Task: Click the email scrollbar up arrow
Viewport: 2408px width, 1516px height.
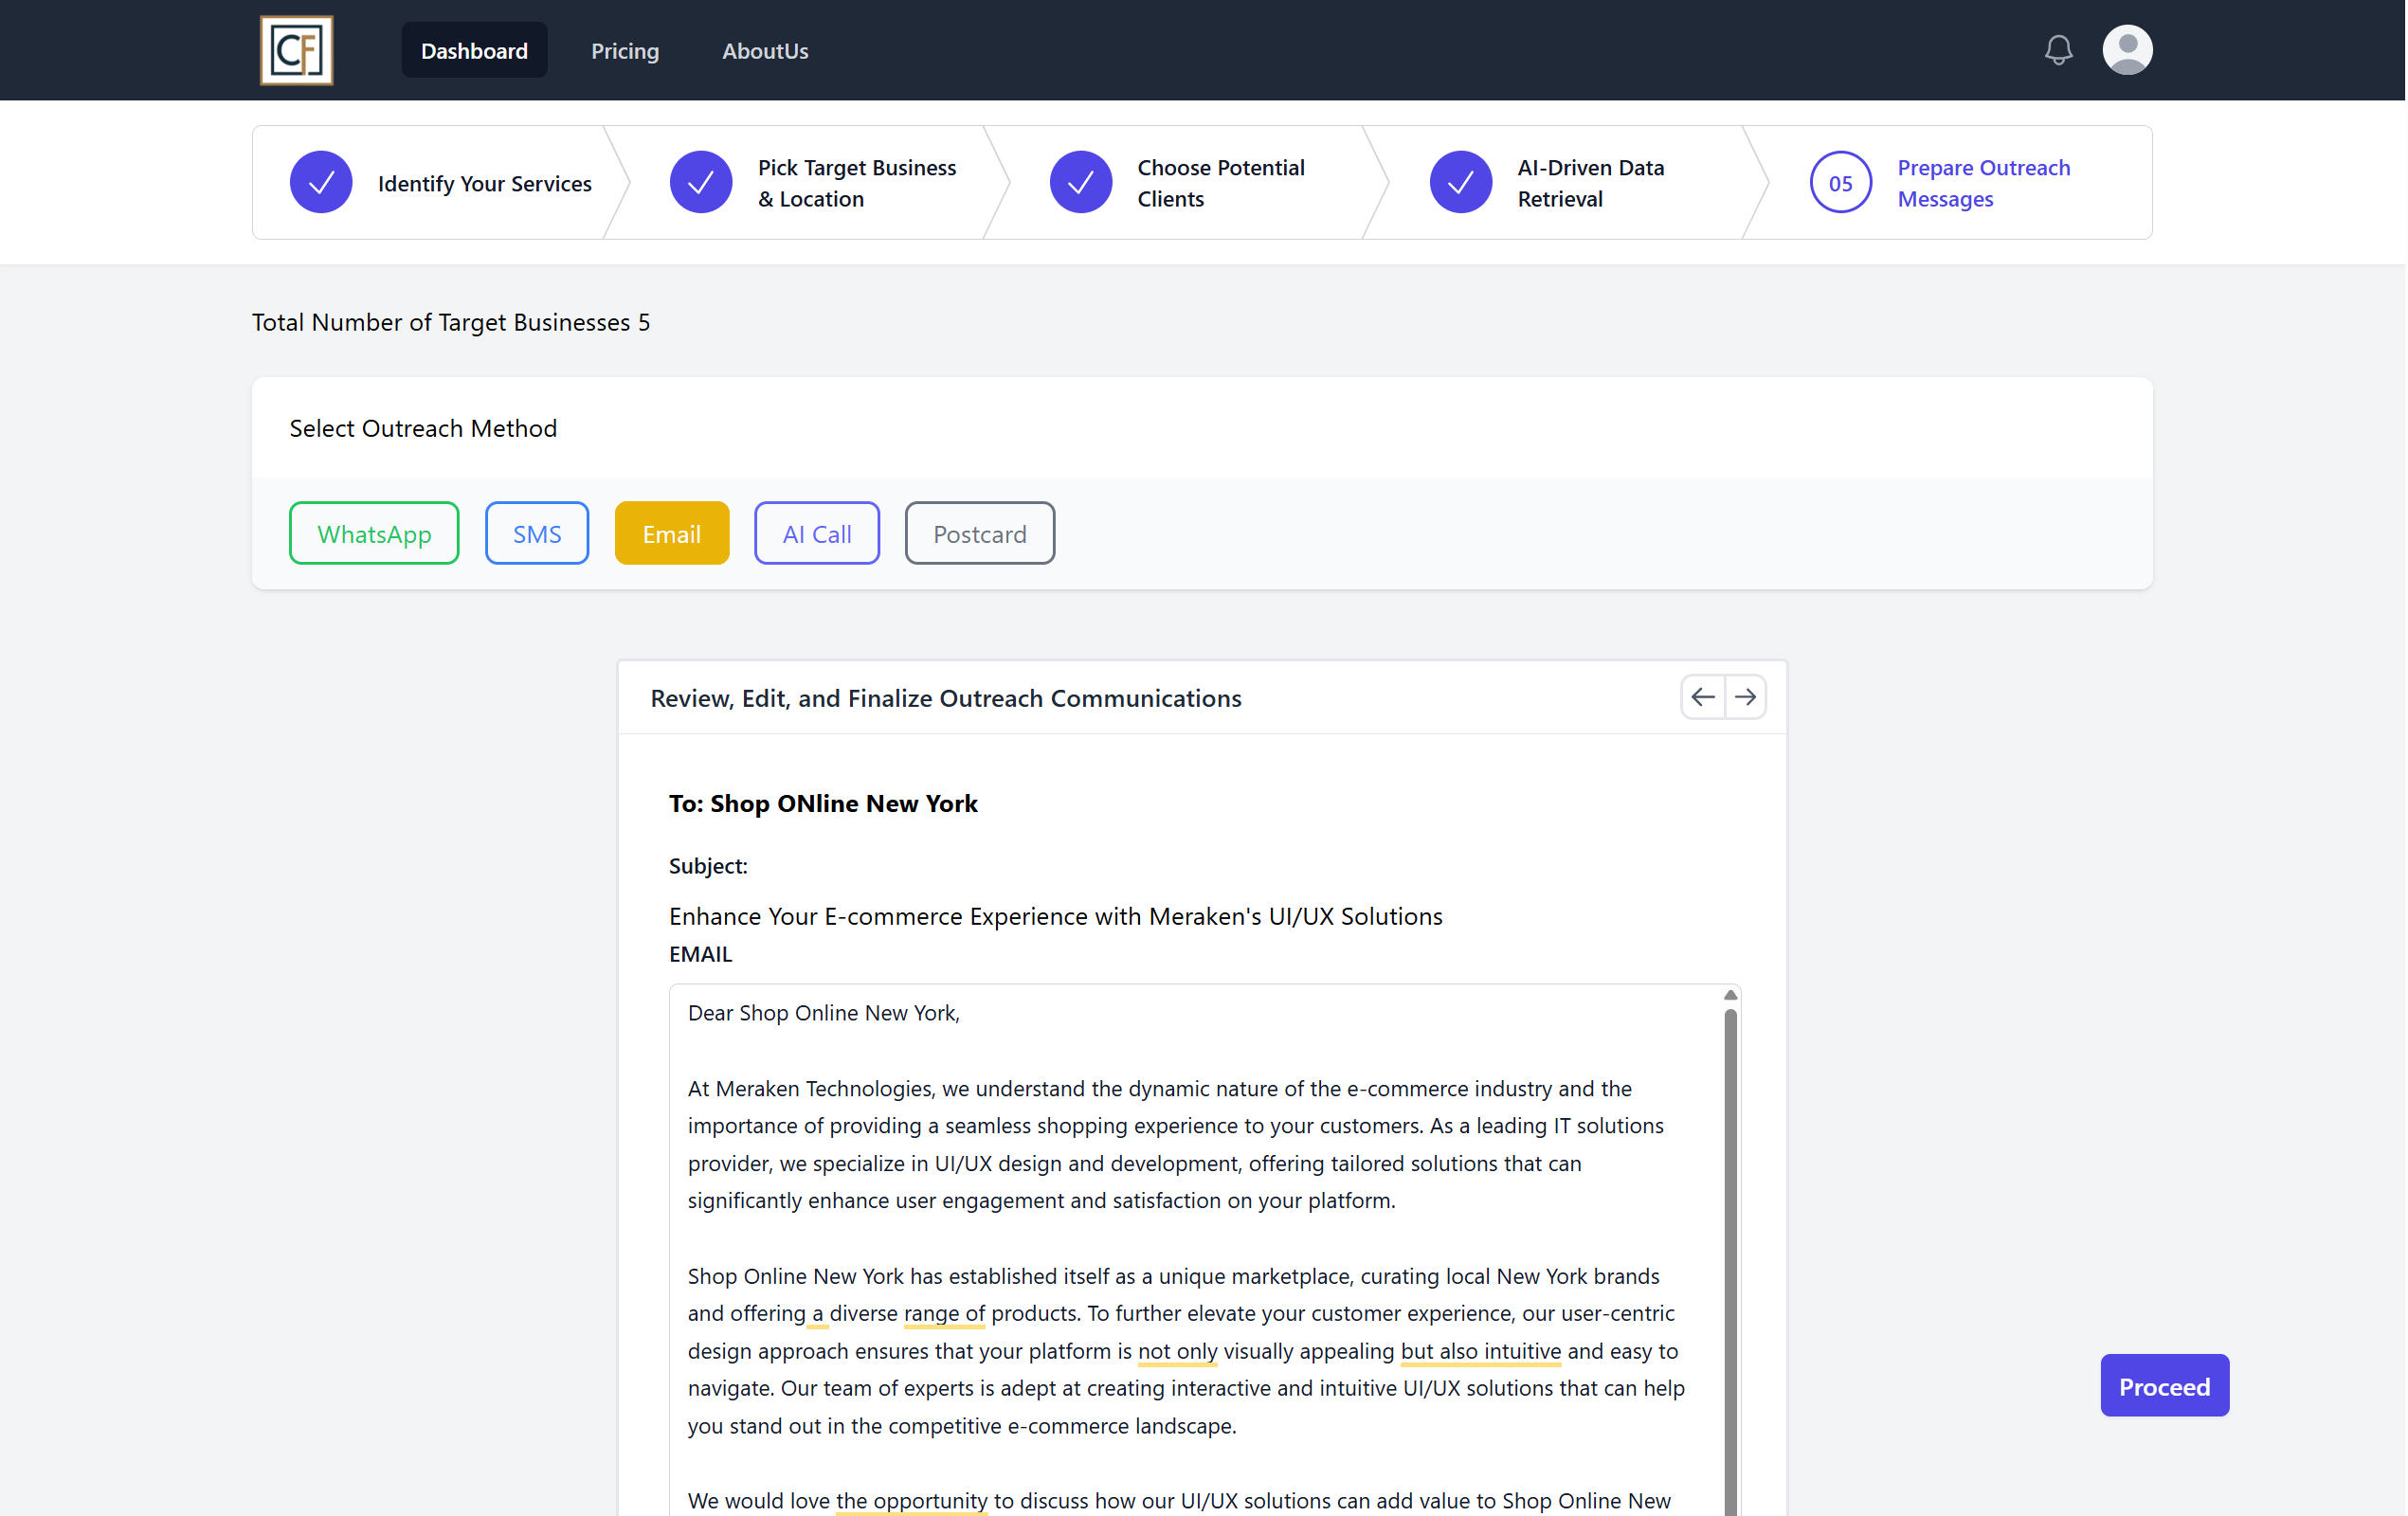Action: [x=1730, y=995]
